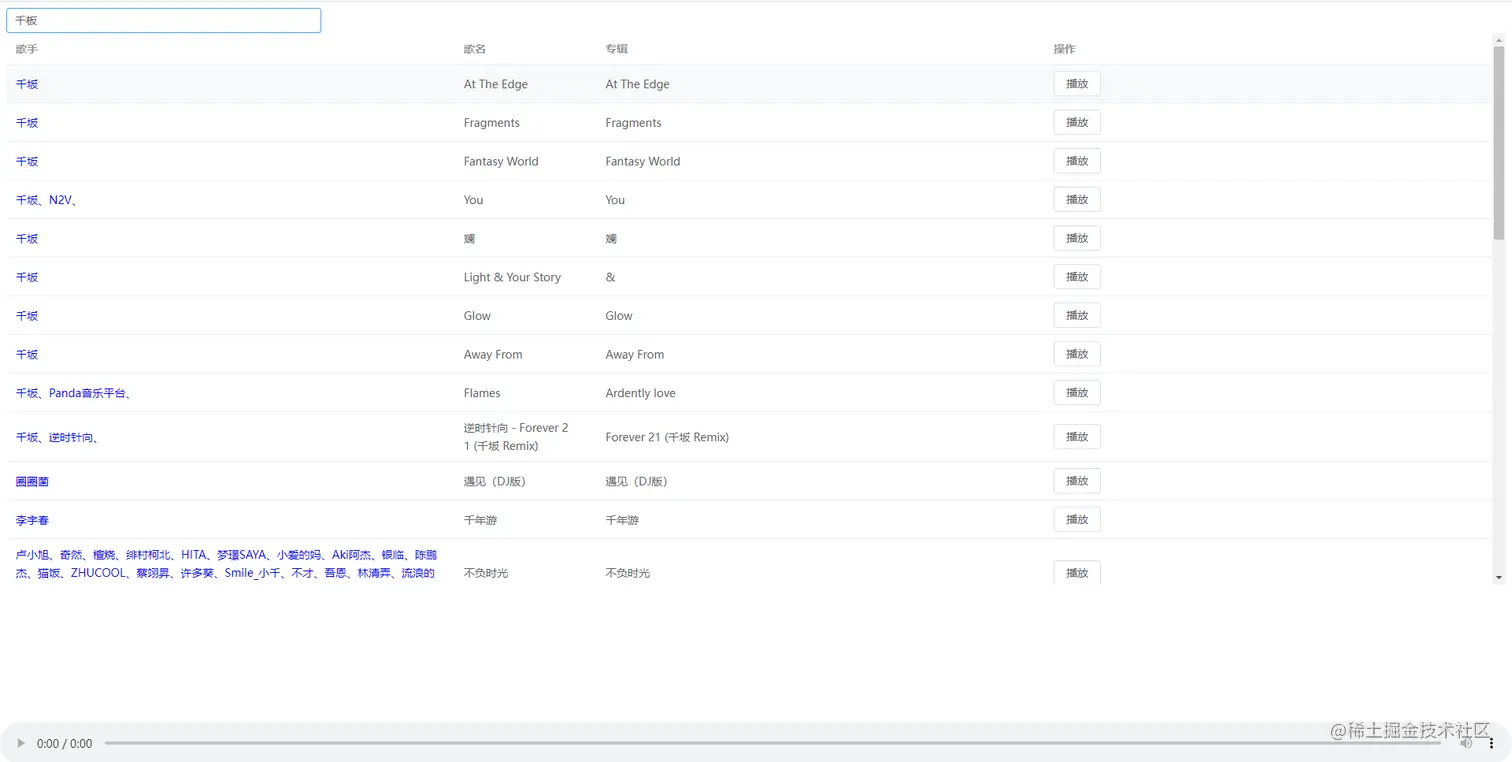Click 播放 for the Flames row
Image resolution: width=1512 pixels, height=762 pixels.
click(1077, 392)
